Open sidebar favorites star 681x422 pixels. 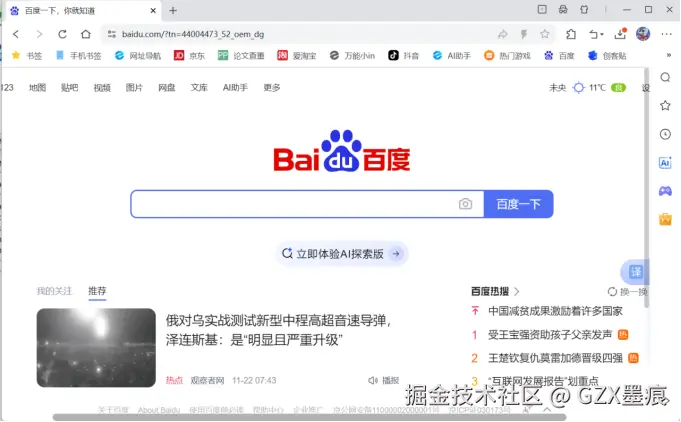click(665, 106)
